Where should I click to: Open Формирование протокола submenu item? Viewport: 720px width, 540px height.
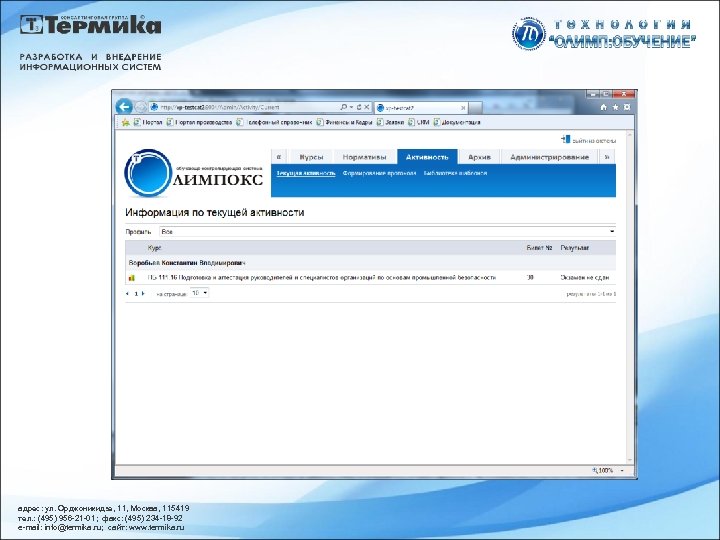[379, 173]
